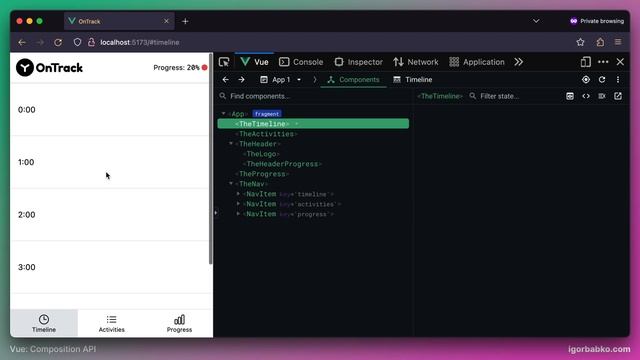Click select component in page target icon
The image size is (640, 360).
586,80
